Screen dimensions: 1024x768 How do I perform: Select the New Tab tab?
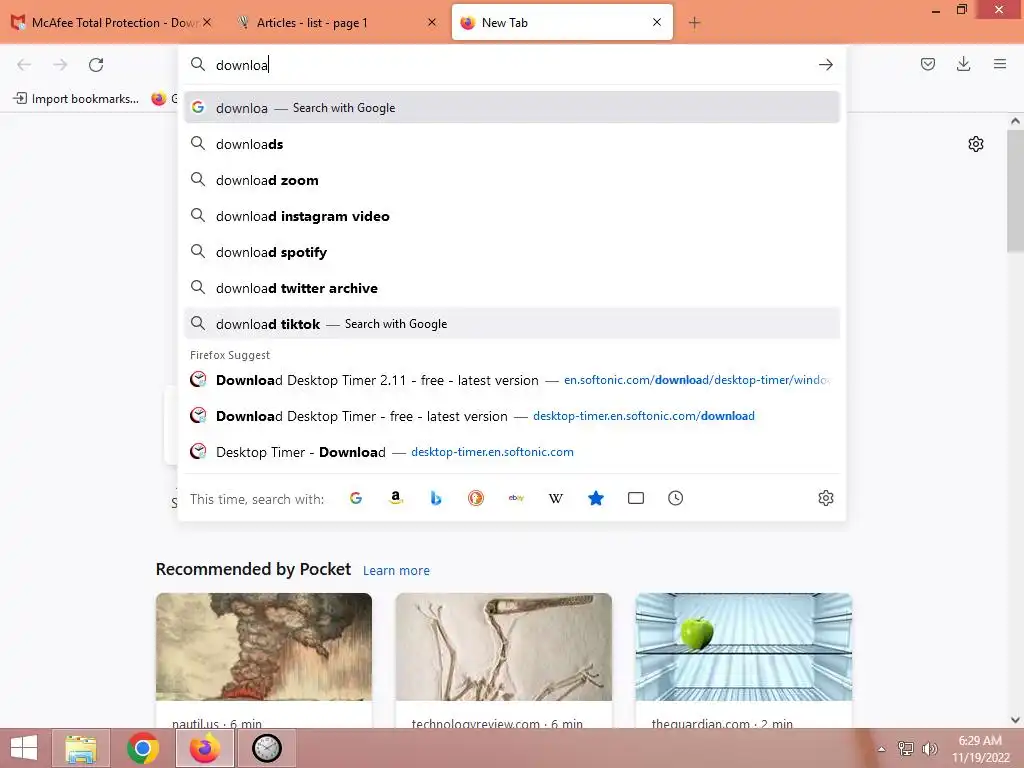(562, 23)
